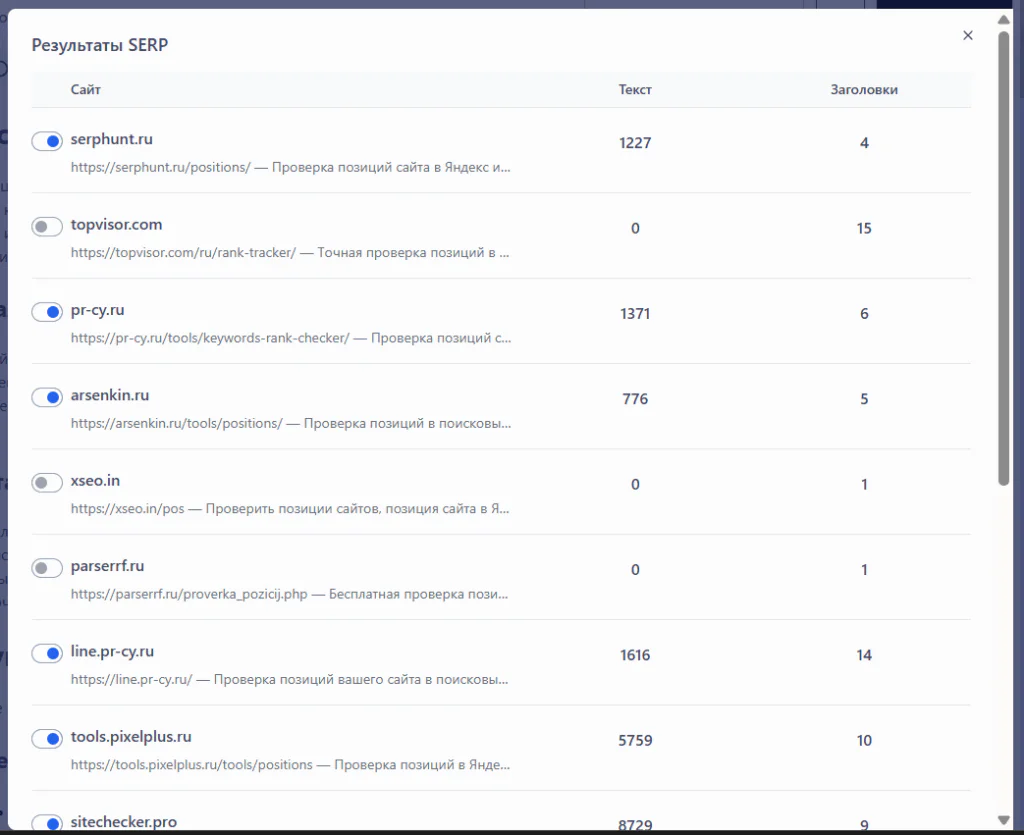Click text count 1227 for serphunt.ru
Image resolution: width=1024 pixels, height=835 pixels.
point(635,143)
